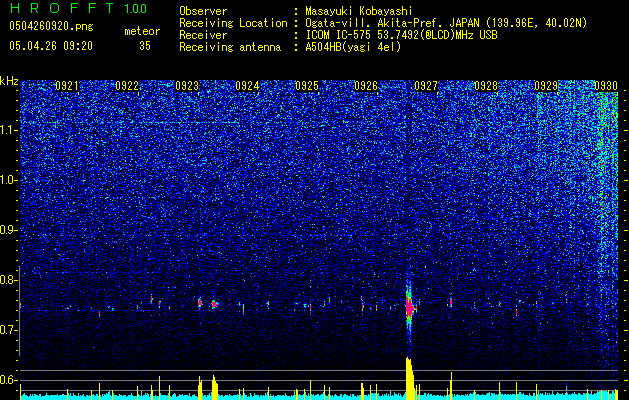Screen dimensions: 629x400
Task: Select observer name Masayuki Kobayashi
Action: pos(359,11)
